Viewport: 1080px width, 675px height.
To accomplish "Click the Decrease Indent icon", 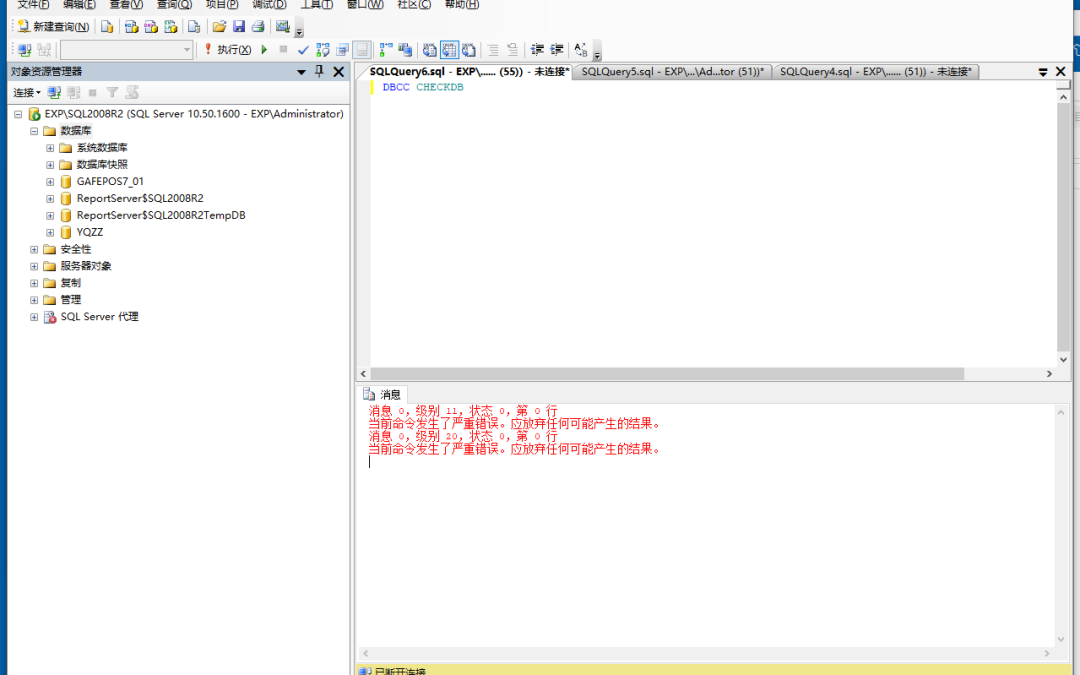I will pos(537,50).
